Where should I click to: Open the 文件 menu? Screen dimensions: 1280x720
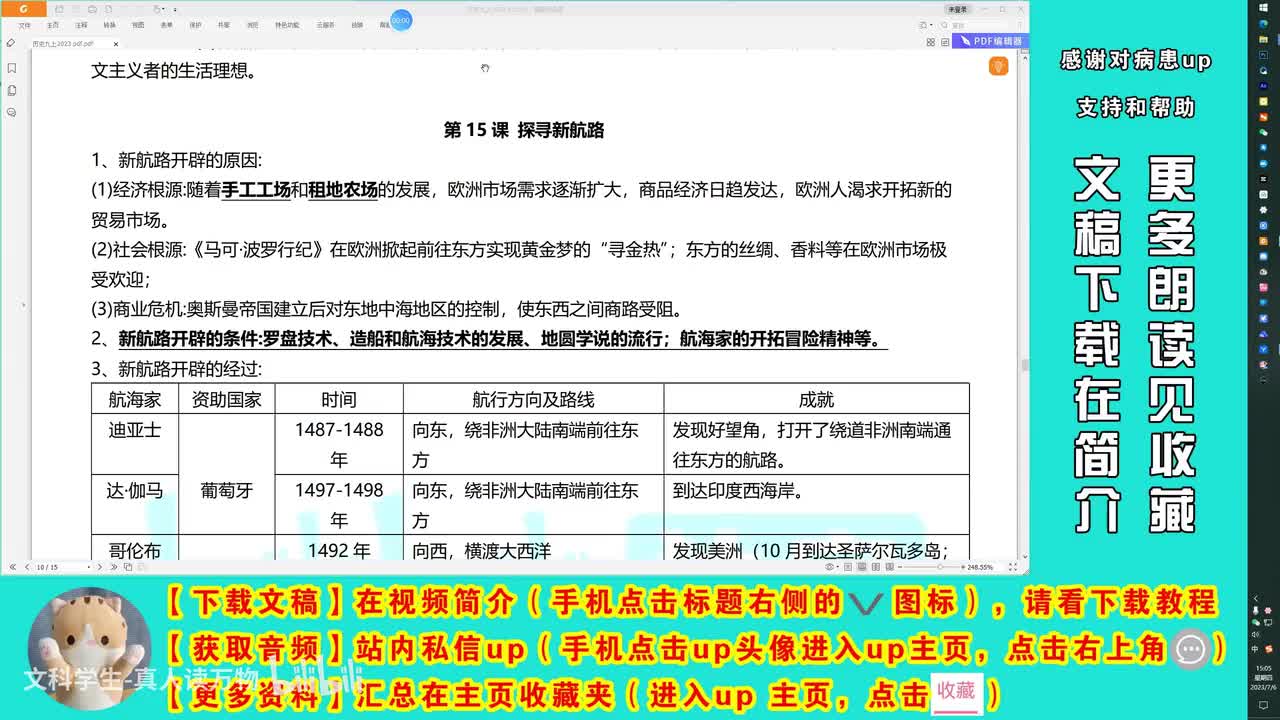[x=25, y=25]
